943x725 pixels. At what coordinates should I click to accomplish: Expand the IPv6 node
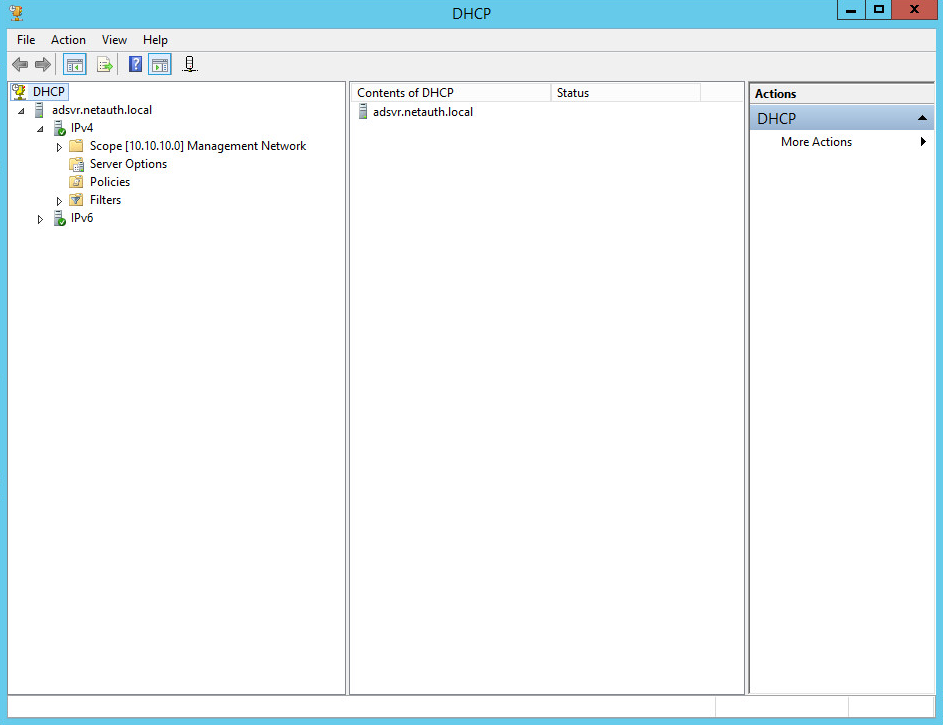[x=40, y=219]
